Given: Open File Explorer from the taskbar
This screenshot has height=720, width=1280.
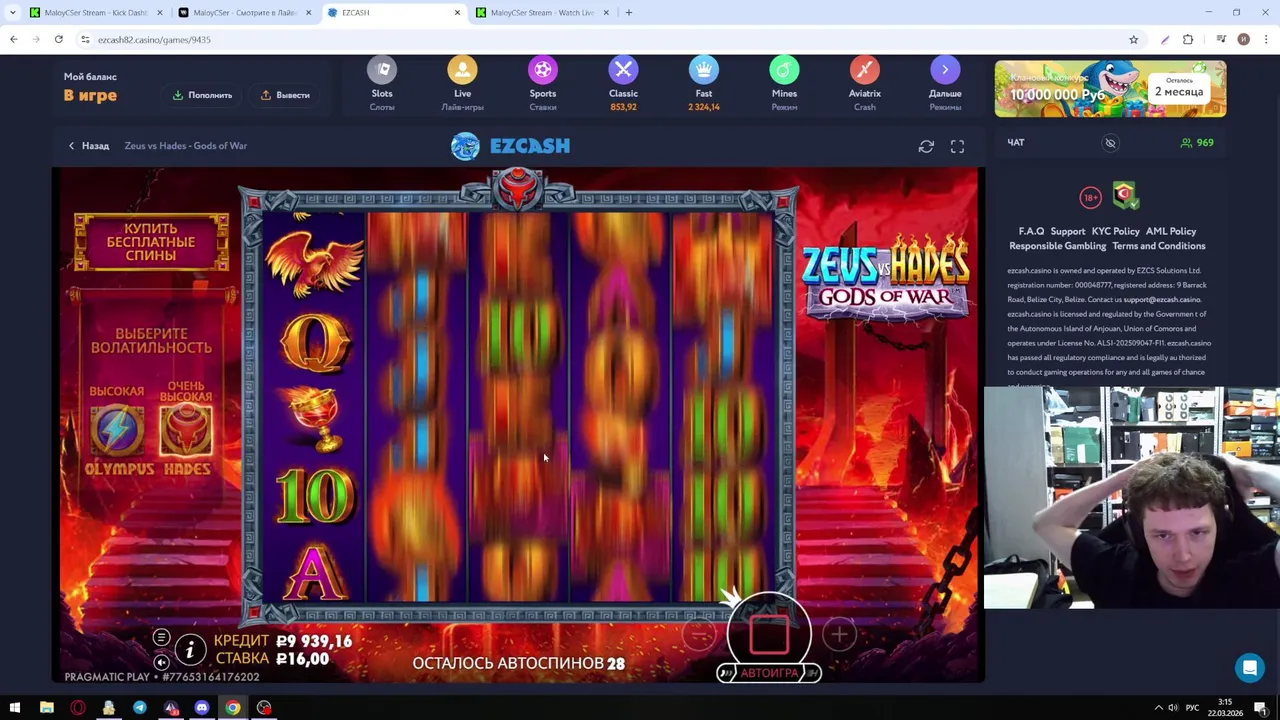Looking at the screenshot, I should pyautogui.click(x=46, y=708).
